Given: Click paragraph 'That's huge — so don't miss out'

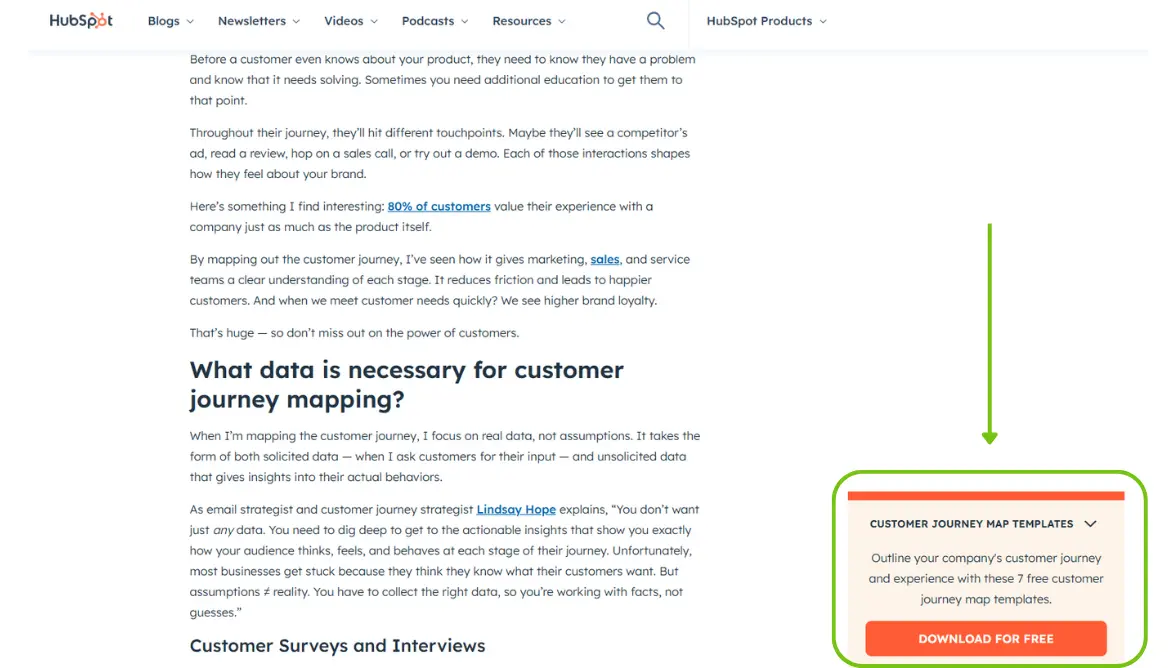Looking at the screenshot, I should pos(354,333).
